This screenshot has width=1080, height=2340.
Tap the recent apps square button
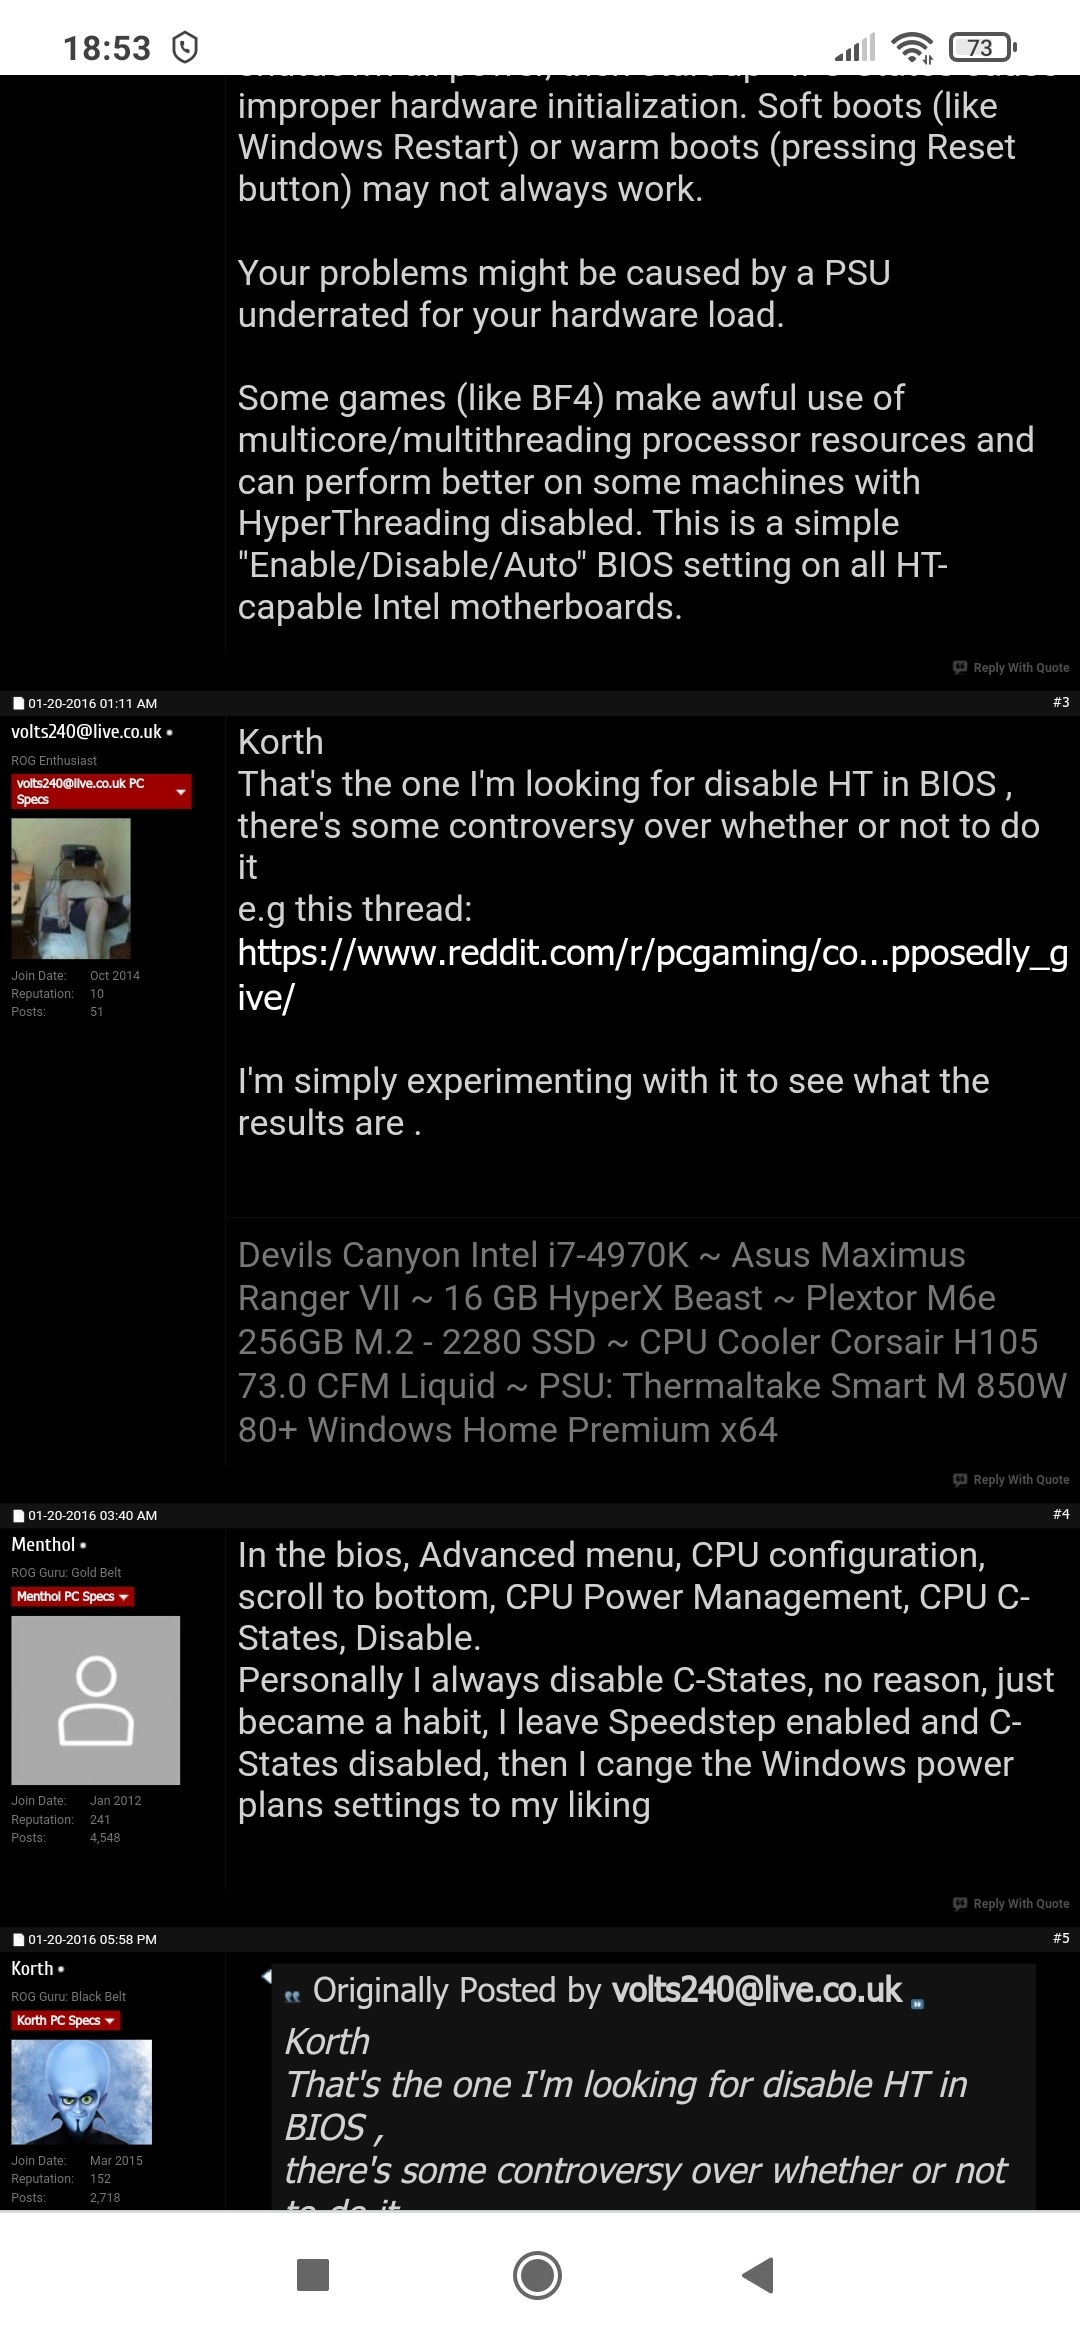coord(313,2275)
